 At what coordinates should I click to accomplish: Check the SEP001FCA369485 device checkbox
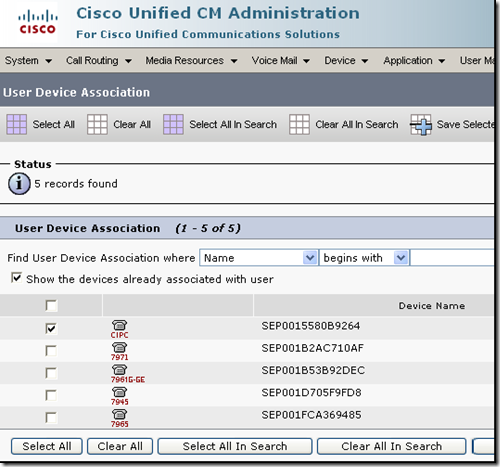51,418
